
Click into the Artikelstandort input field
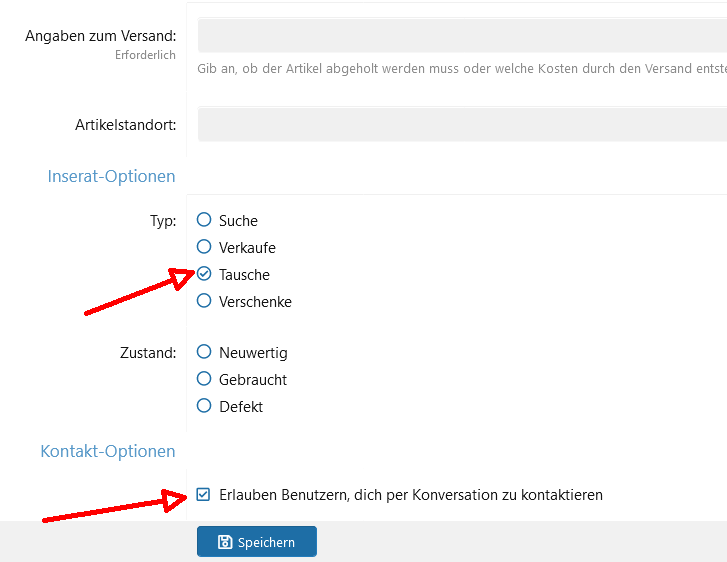[462, 124]
